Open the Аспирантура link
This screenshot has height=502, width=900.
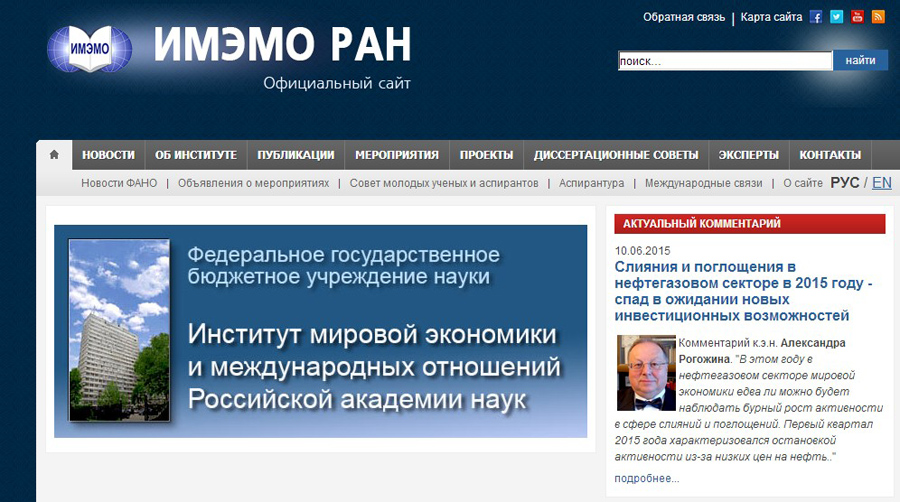(591, 183)
